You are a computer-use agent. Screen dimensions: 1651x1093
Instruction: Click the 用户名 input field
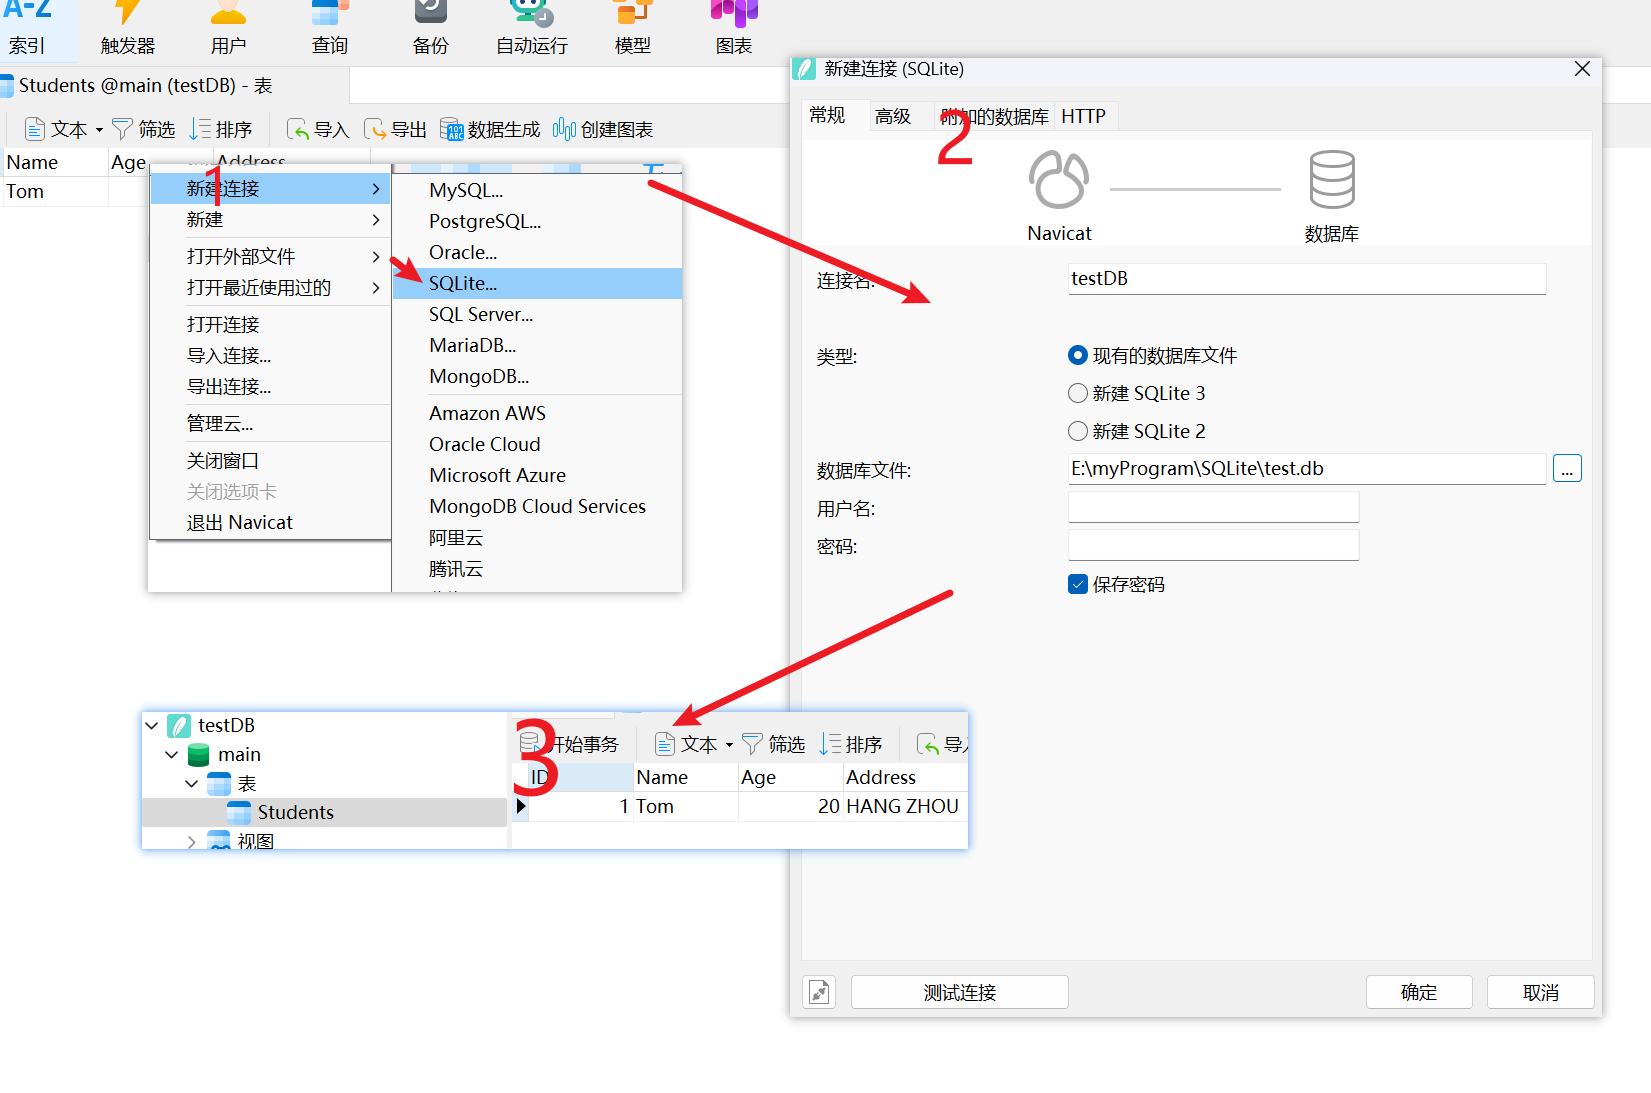pos(1213,507)
